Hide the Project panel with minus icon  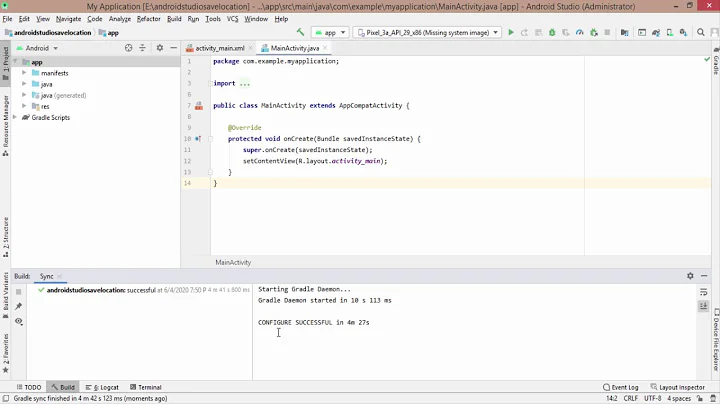click(x=174, y=48)
